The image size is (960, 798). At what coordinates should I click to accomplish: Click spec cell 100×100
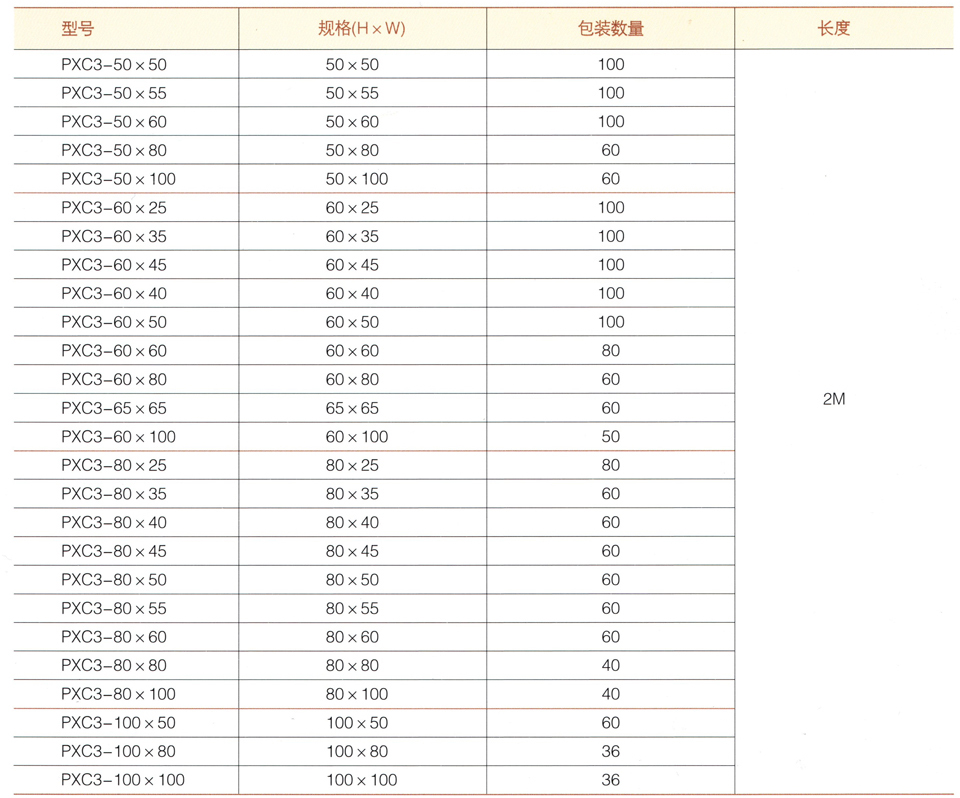[362, 780]
